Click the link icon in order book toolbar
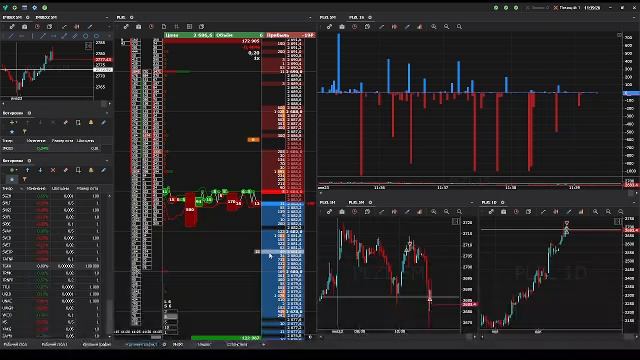The height and width of the screenshot is (360, 640). (x=126, y=27)
